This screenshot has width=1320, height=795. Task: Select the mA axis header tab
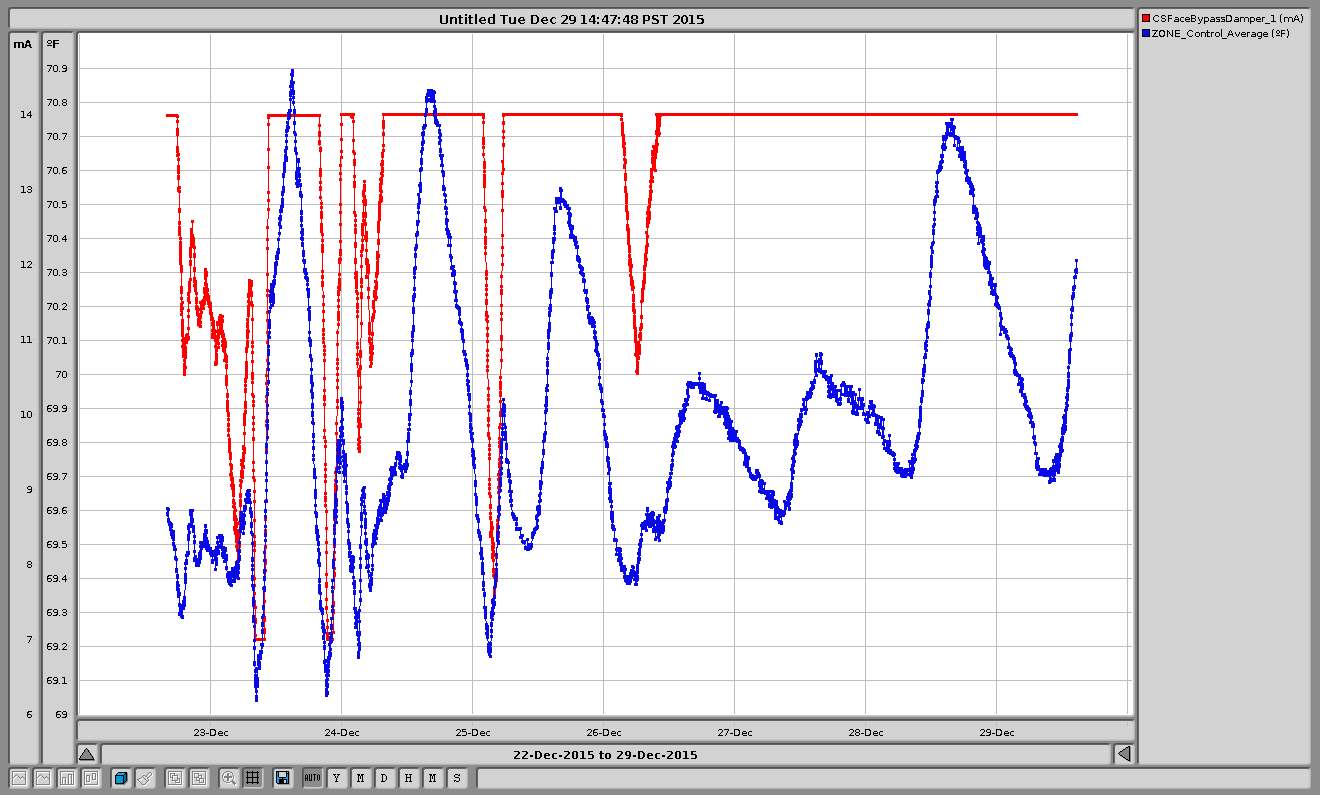pos(22,44)
